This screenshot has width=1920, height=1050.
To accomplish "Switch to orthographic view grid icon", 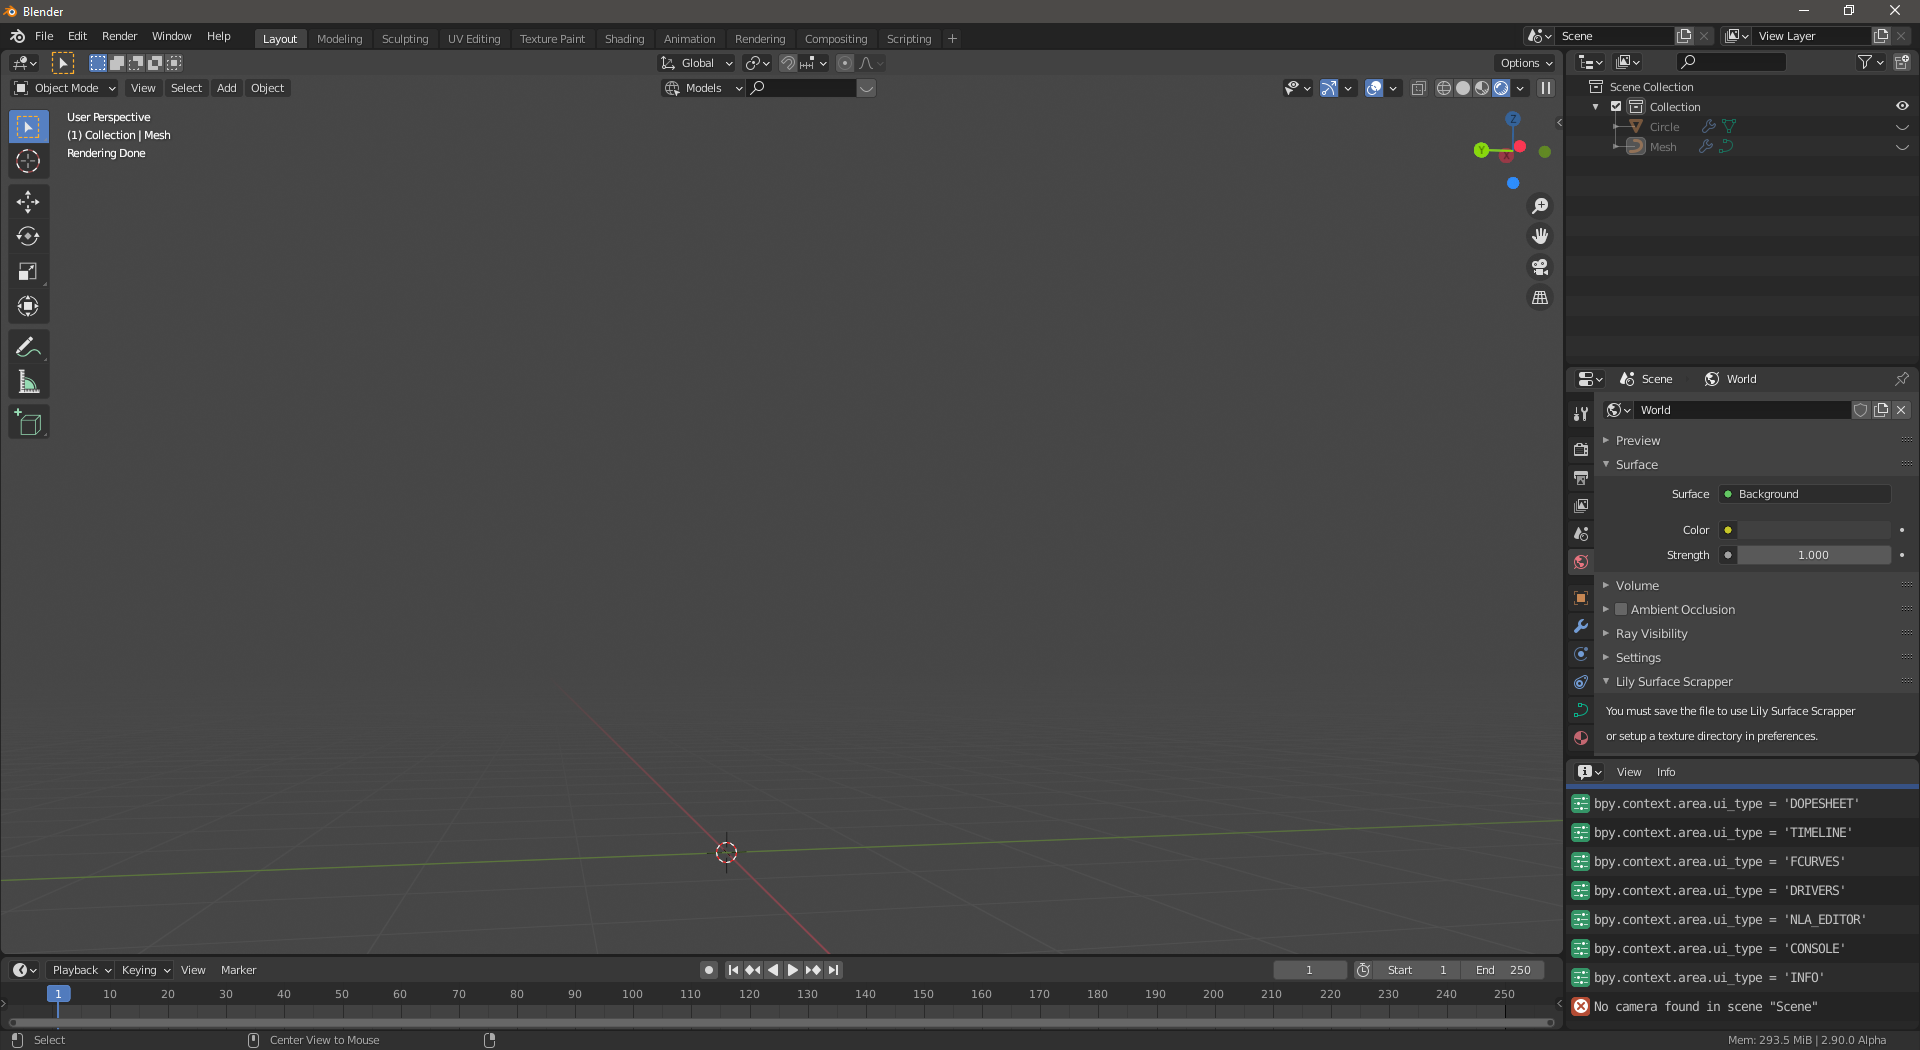I will tap(1540, 298).
